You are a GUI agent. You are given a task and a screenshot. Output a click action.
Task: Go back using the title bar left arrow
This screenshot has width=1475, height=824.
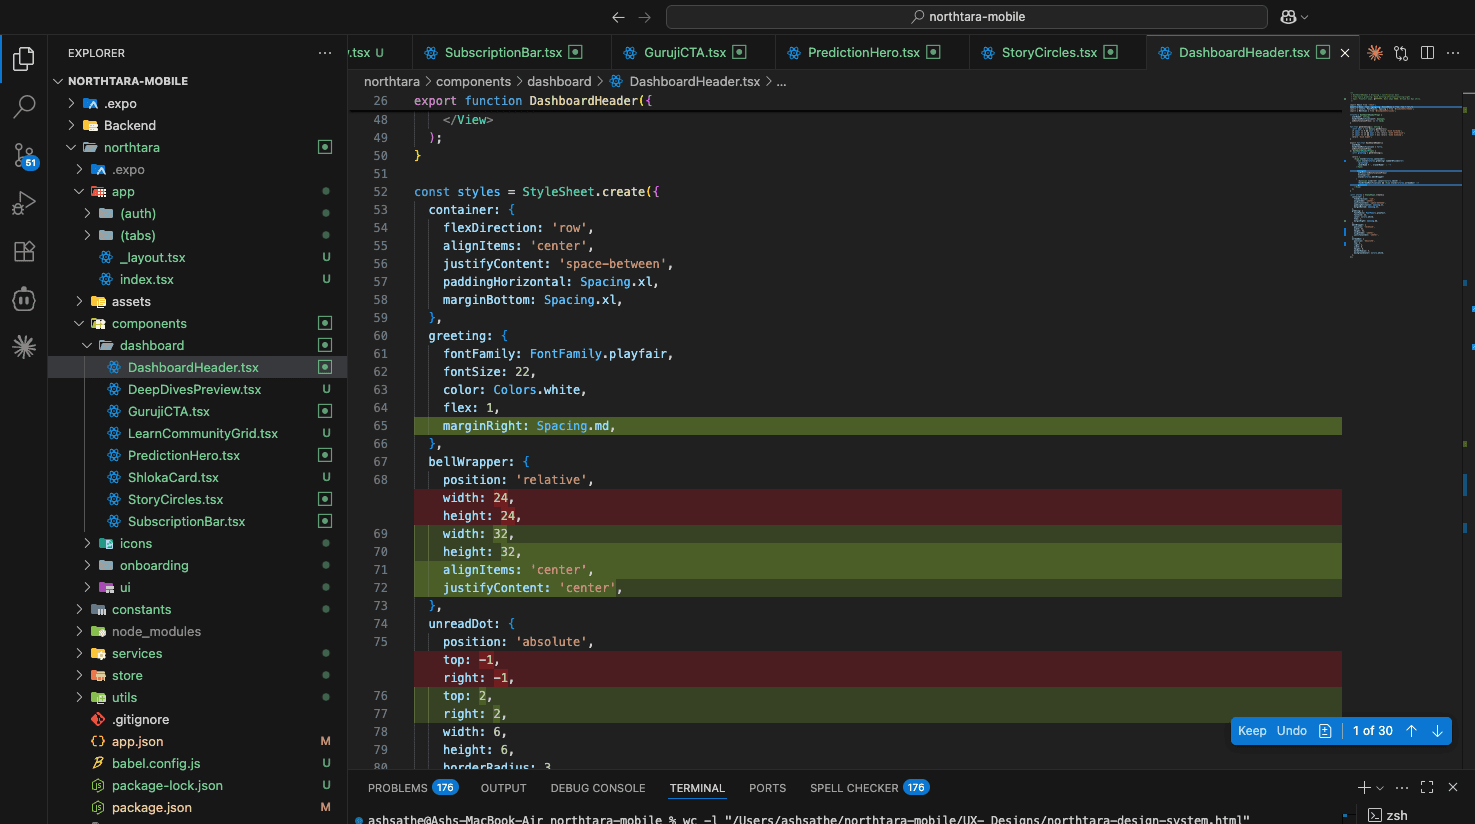(x=618, y=17)
